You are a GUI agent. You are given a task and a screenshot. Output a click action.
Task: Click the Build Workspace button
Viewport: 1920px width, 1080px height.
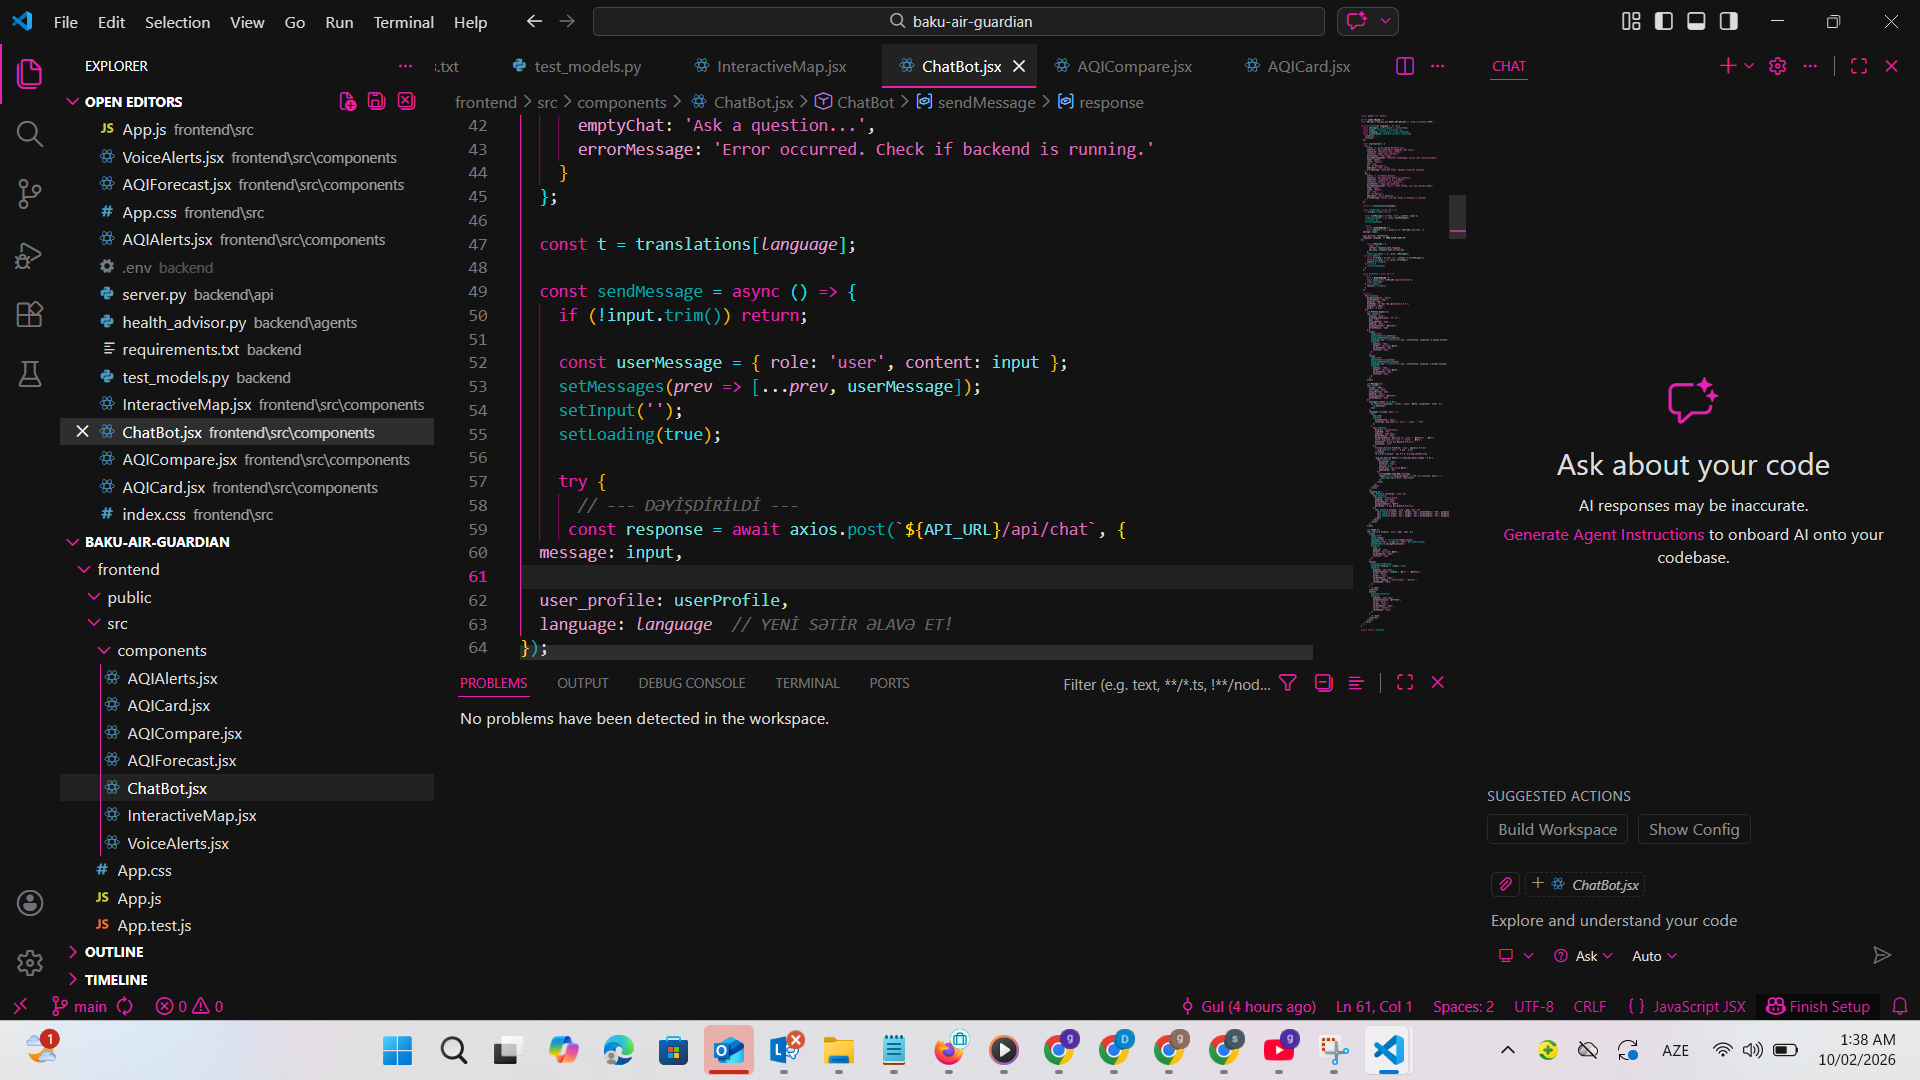1556,830
